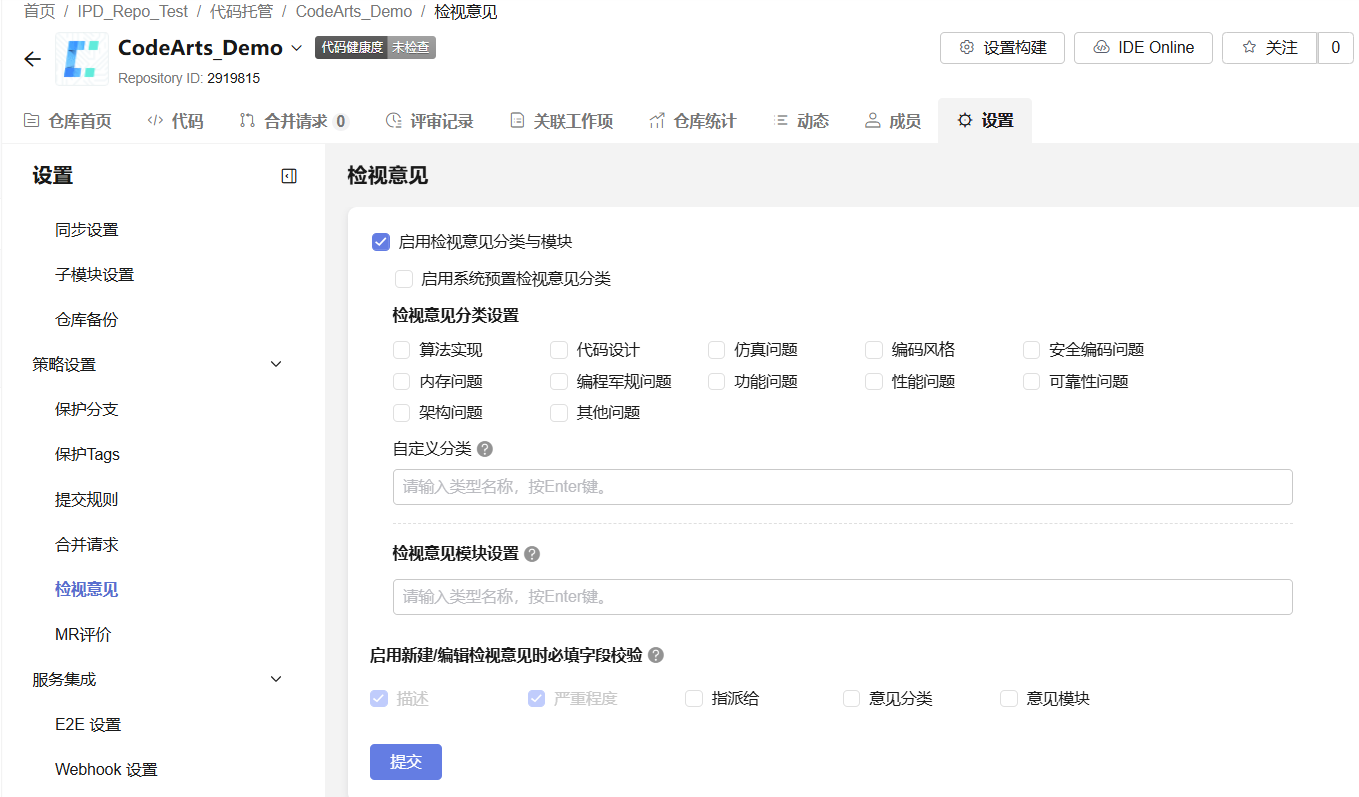1359x797 pixels.
Task: Open the 关联工作项 tab
Action: (561, 121)
